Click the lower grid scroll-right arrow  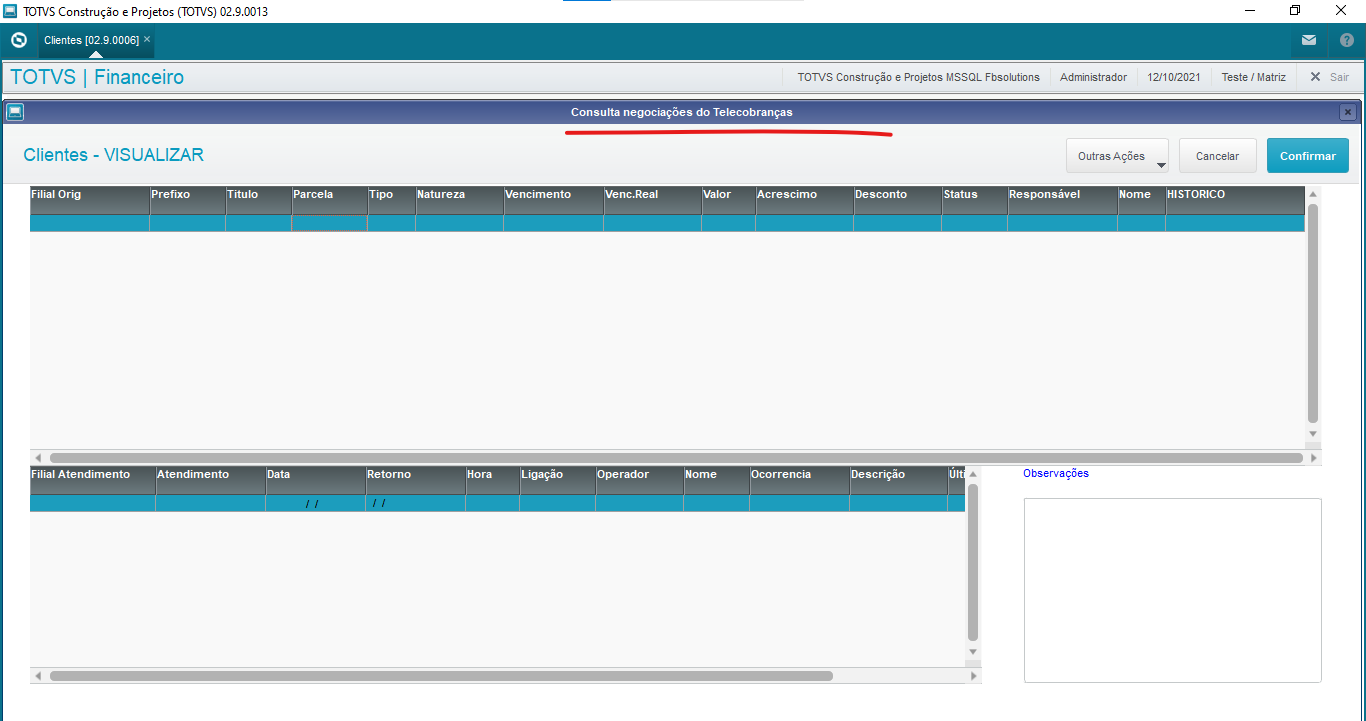pyautogui.click(x=974, y=676)
